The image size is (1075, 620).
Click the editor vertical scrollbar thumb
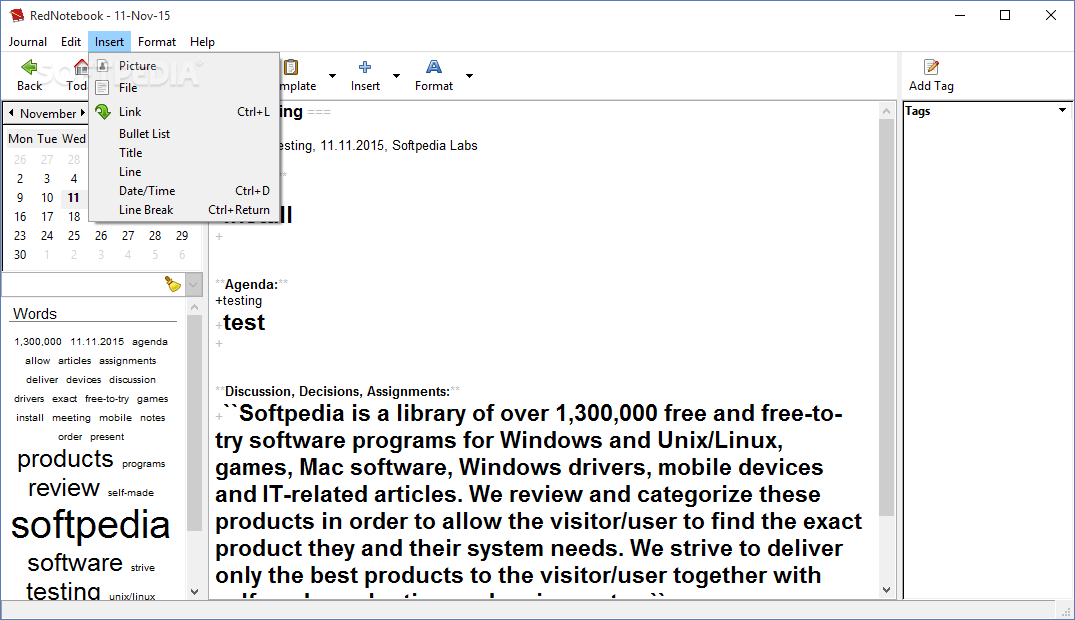pyautogui.click(x=886, y=318)
